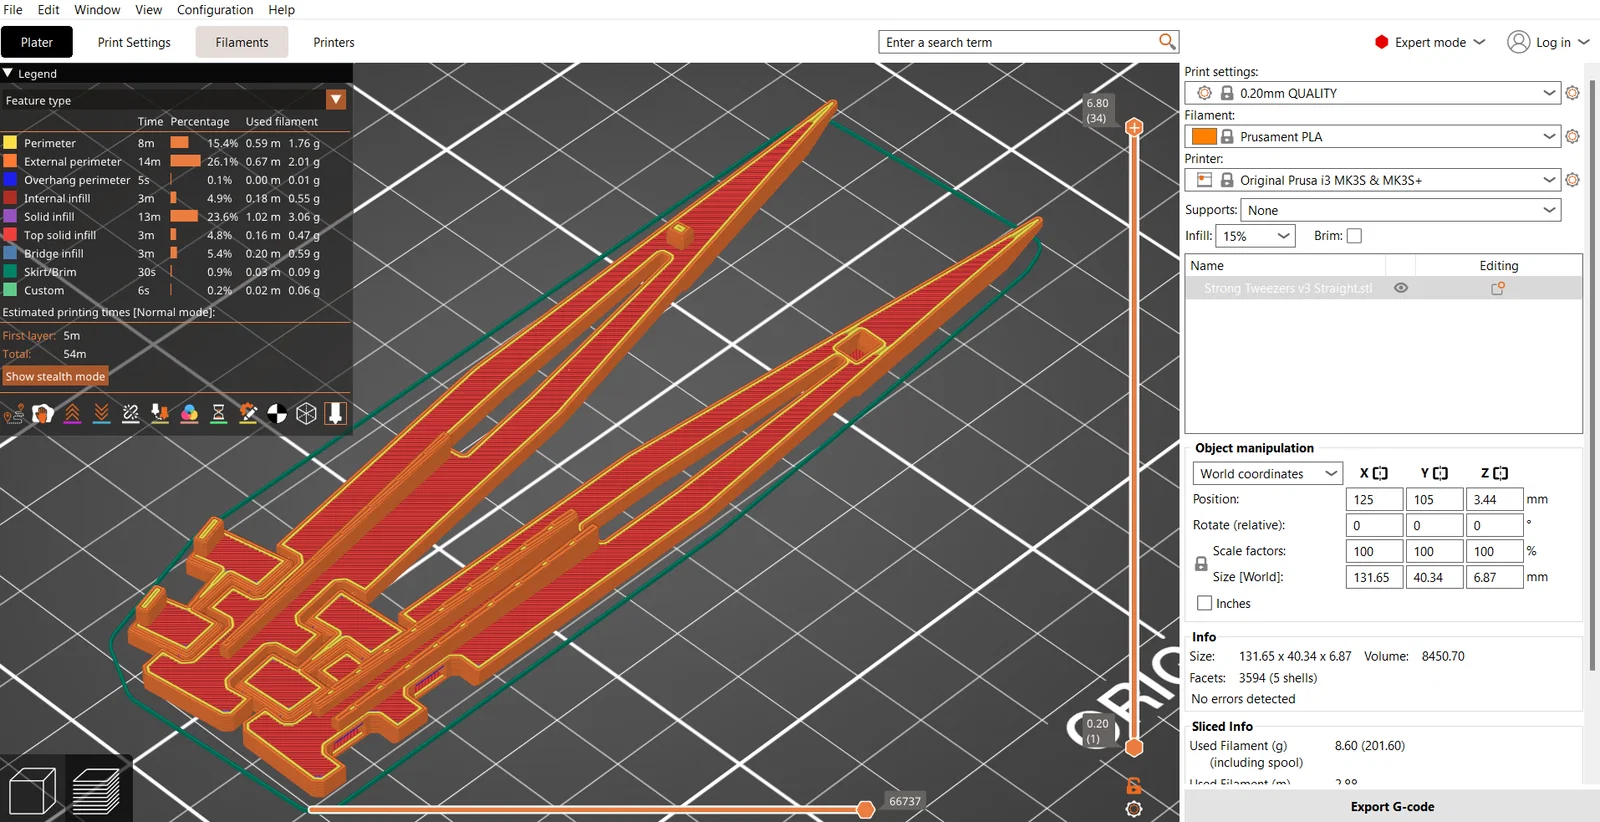Open Expert mode dropdown
1600x822 pixels.
point(1431,42)
